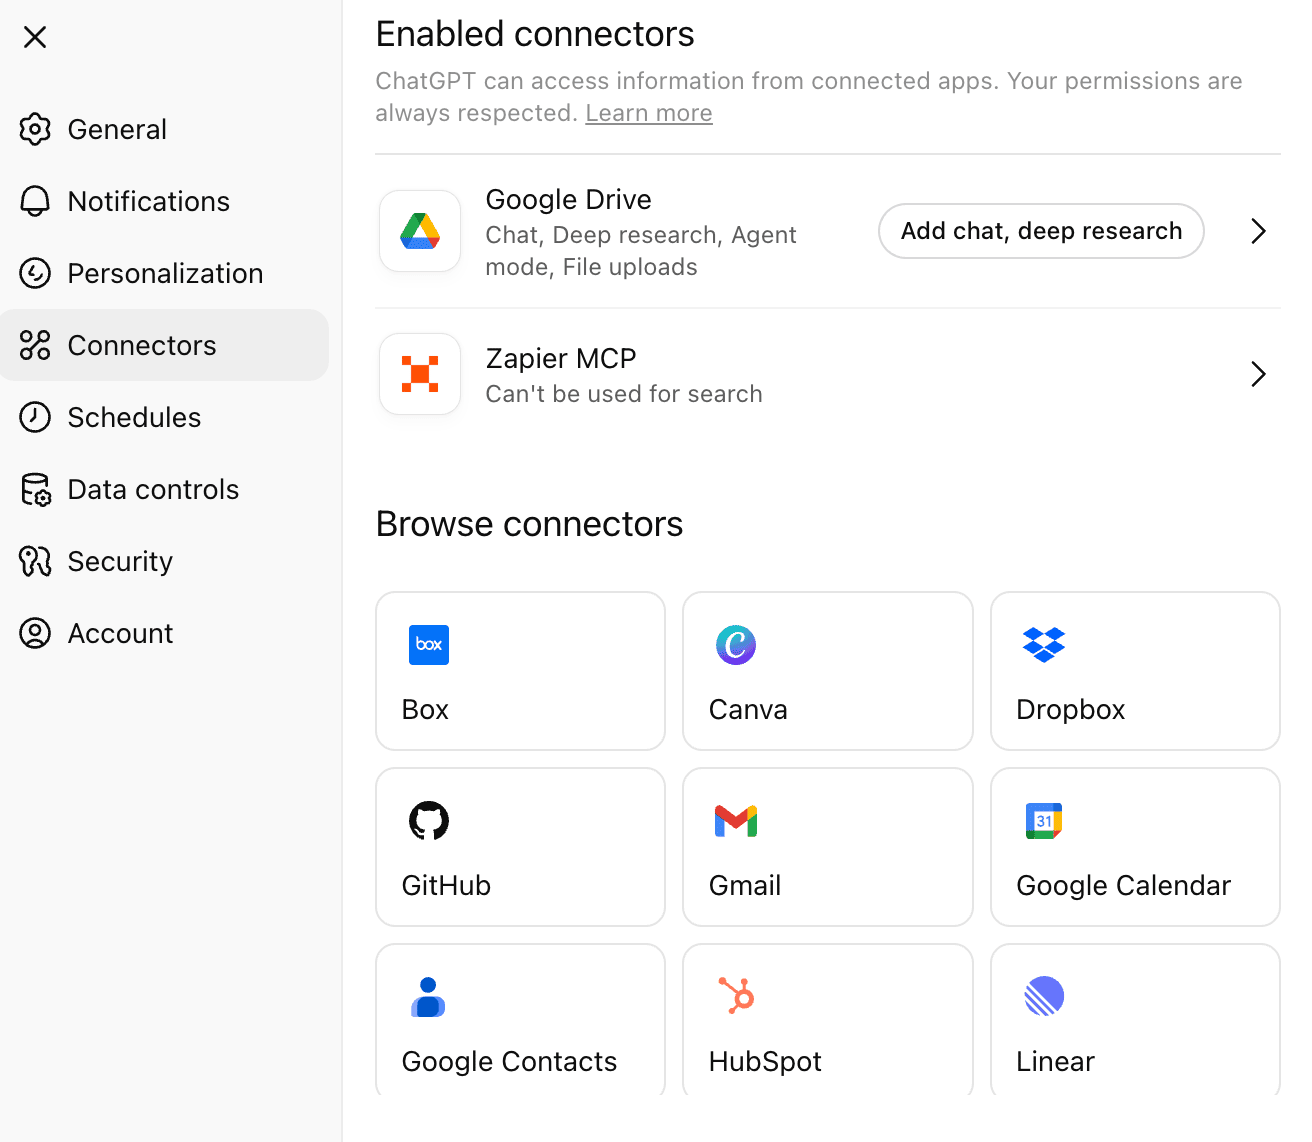Click the Zapier MCP logo icon
1312x1142 pixels.
(420, 374)
